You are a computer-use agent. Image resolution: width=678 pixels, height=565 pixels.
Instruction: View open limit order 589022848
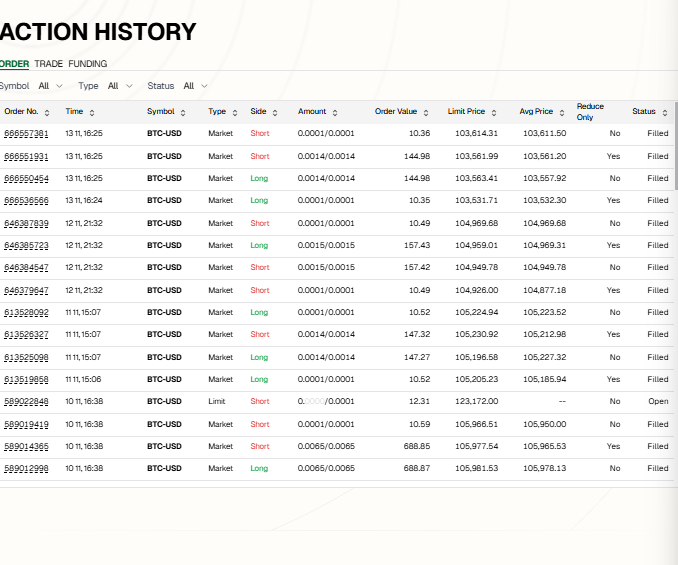[x=26, y=402]
